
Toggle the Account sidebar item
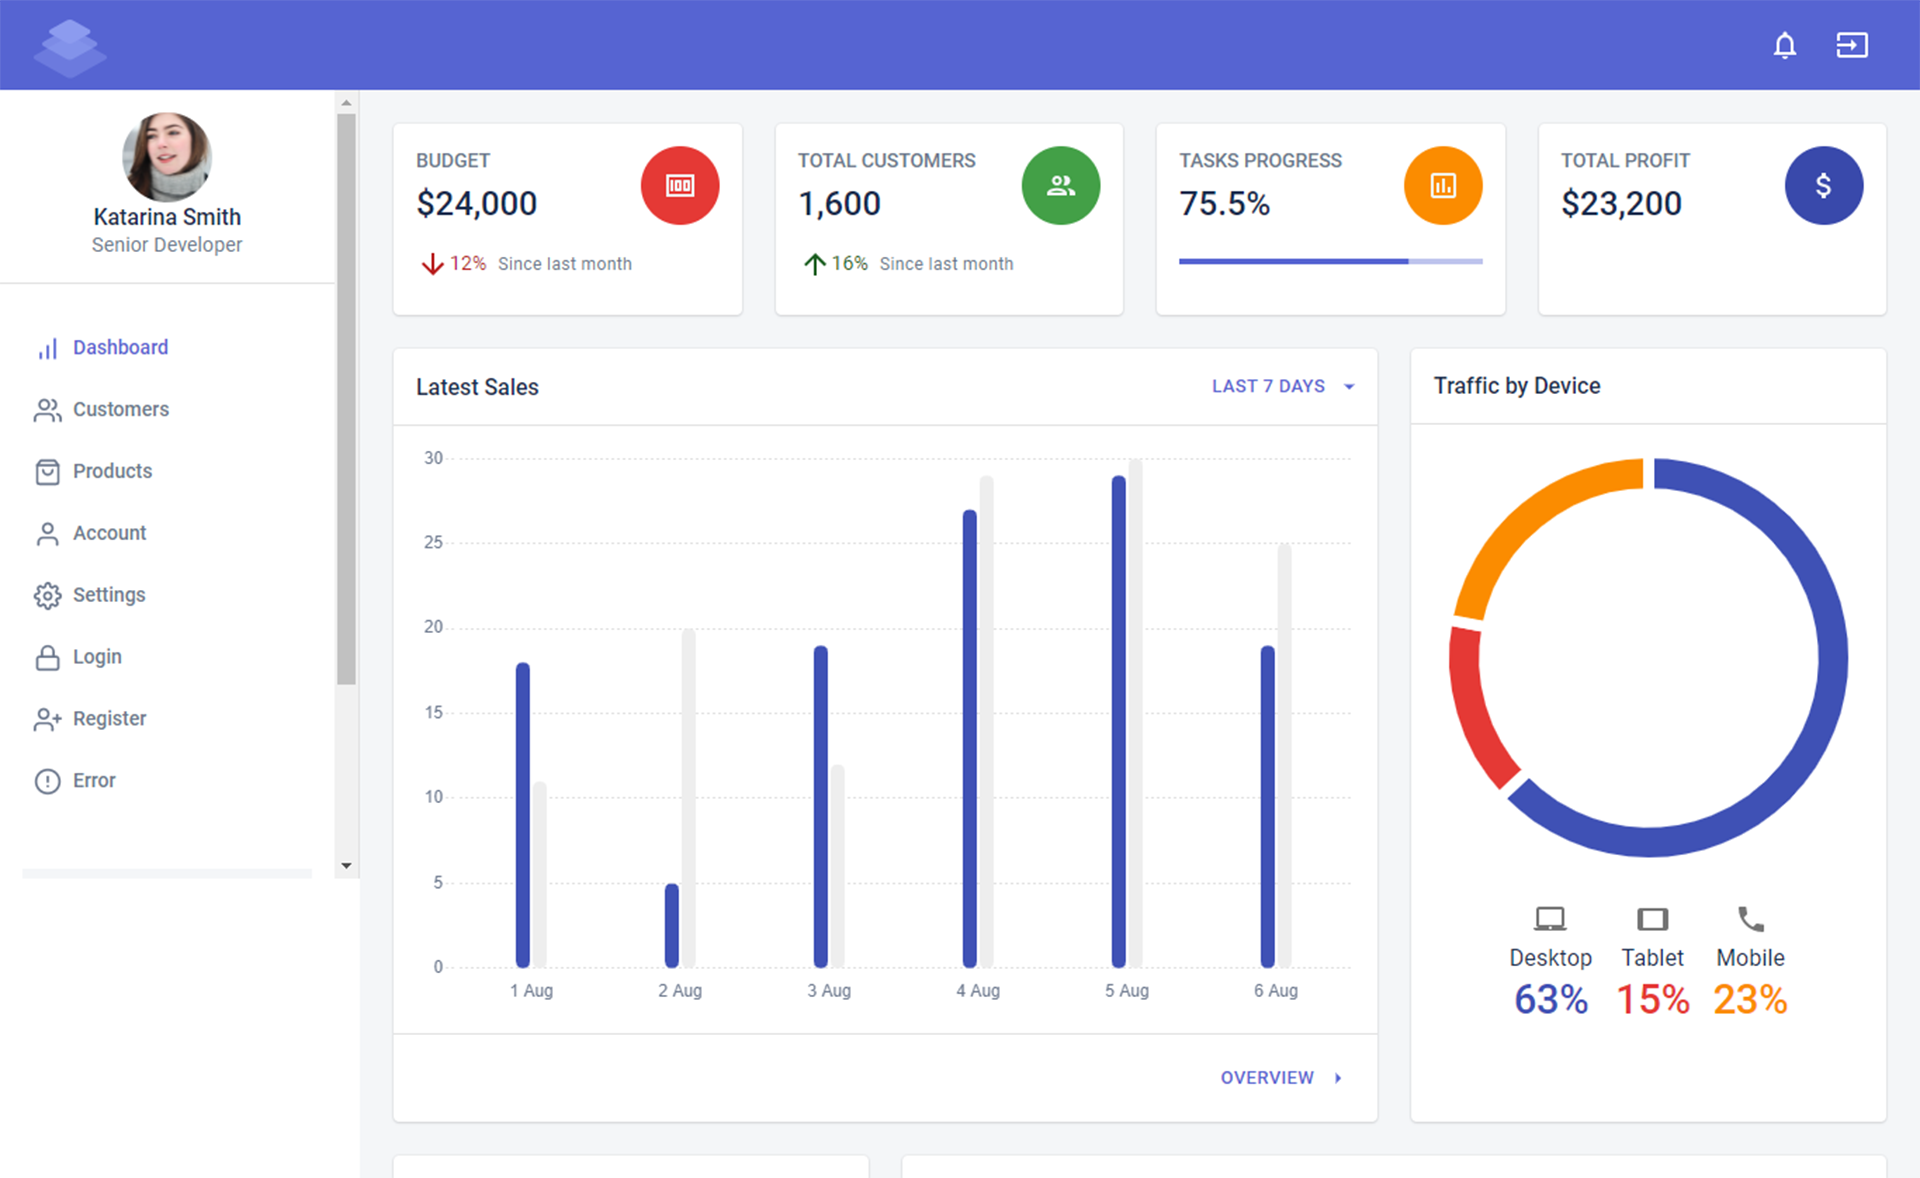pos(110,532)
